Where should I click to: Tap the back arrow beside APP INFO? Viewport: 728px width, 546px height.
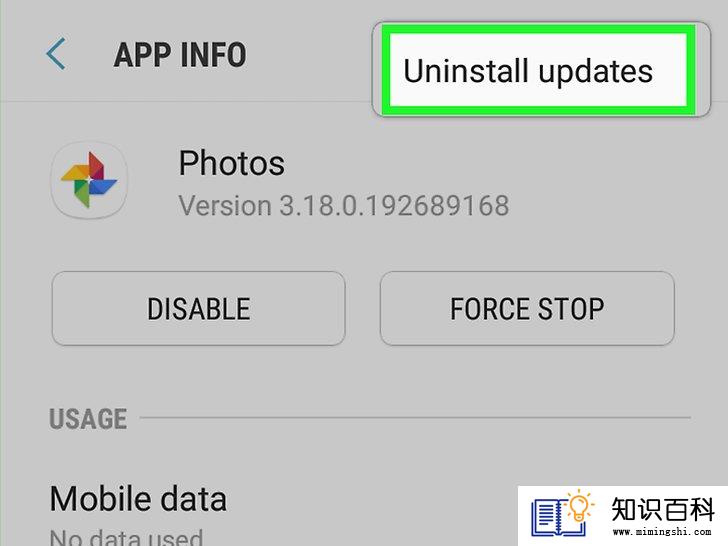(x=55, y=54)
